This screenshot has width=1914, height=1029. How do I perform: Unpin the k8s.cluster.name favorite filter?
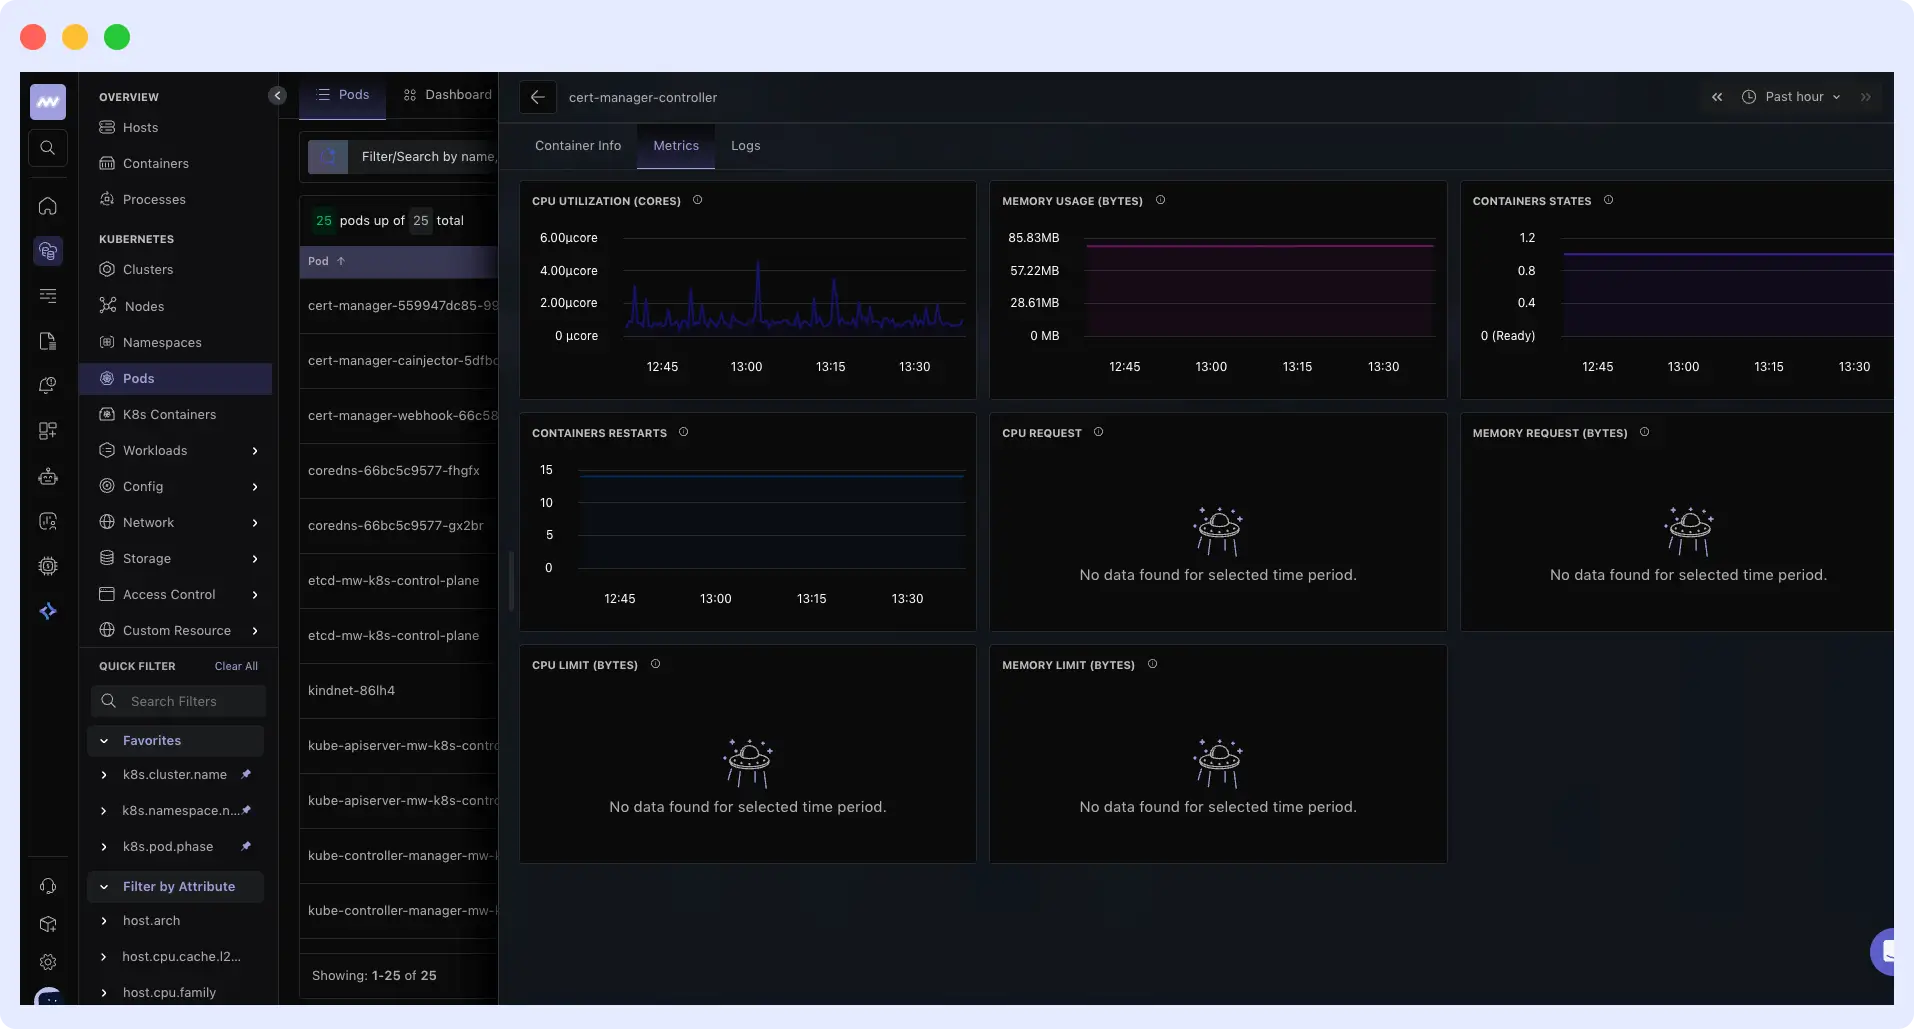coord(246,774)
